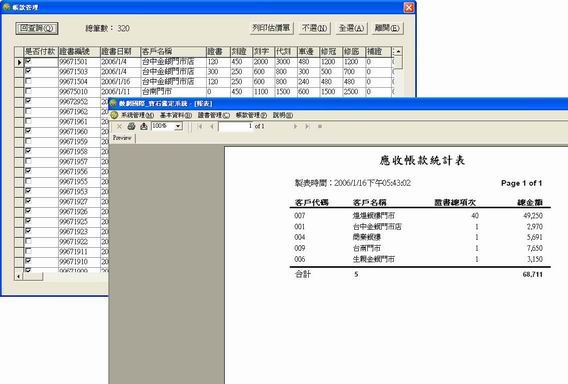
Task: Check paid checkbox for certificate 99671962
Action: (x=29, y=111)
